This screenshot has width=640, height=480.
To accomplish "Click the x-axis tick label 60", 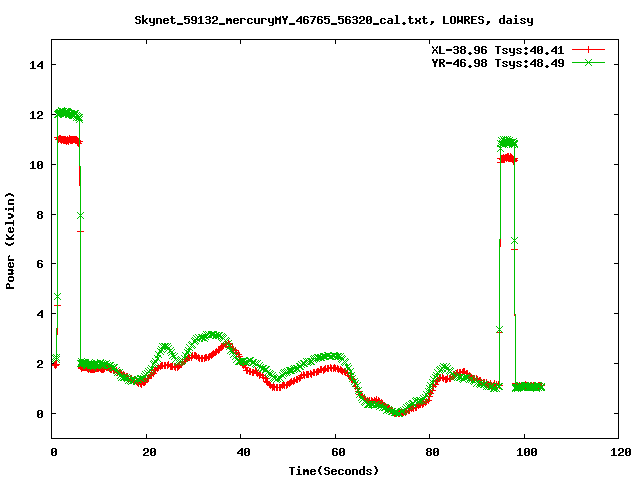I will (338, 452).
